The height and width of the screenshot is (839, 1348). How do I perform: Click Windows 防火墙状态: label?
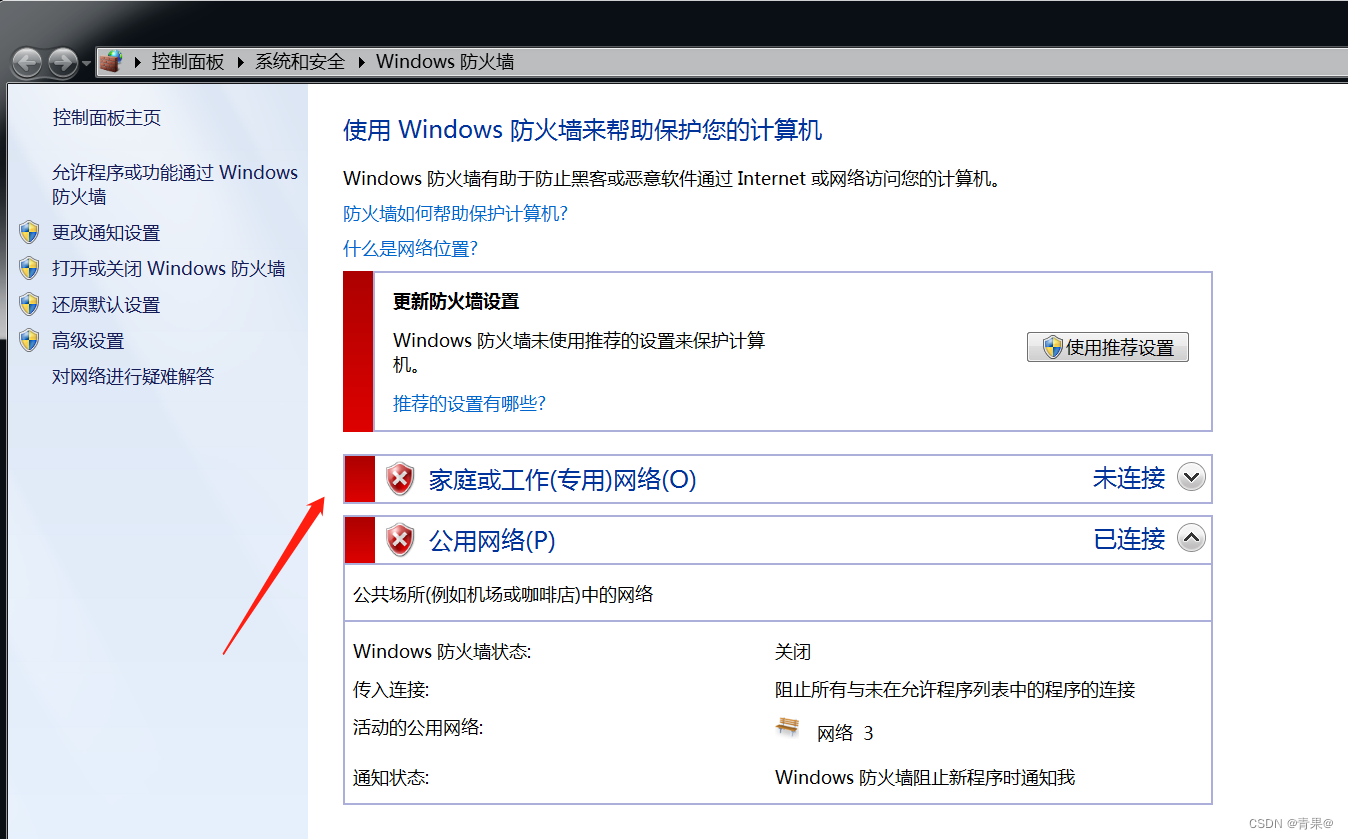click(x=442, y=652)
